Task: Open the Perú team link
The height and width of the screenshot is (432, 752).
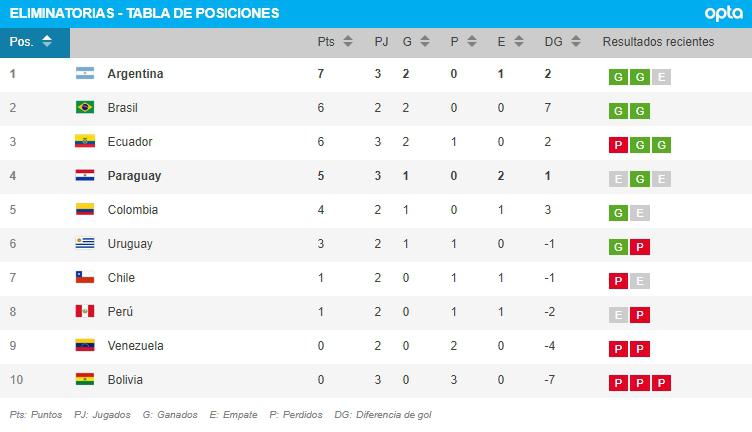Action: pos(120,312)
